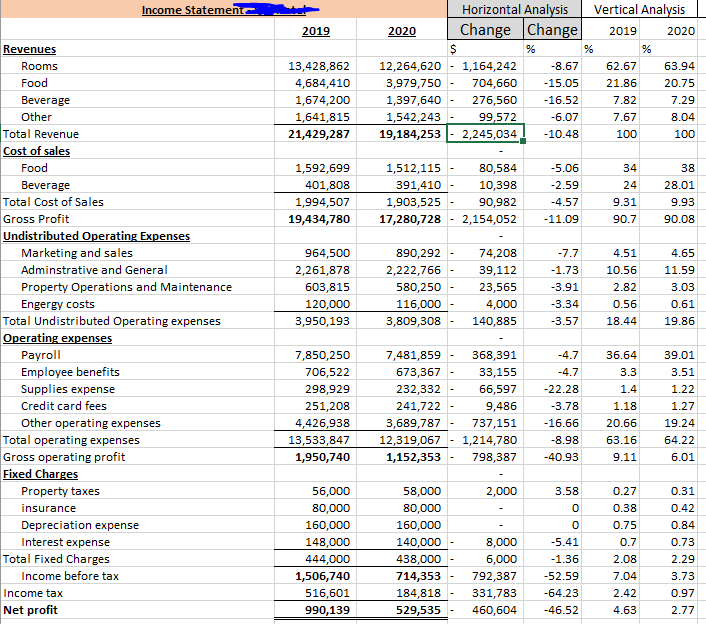
Task: Click Rooms 2020 value 12,264,620
Action: click(410, 66)
